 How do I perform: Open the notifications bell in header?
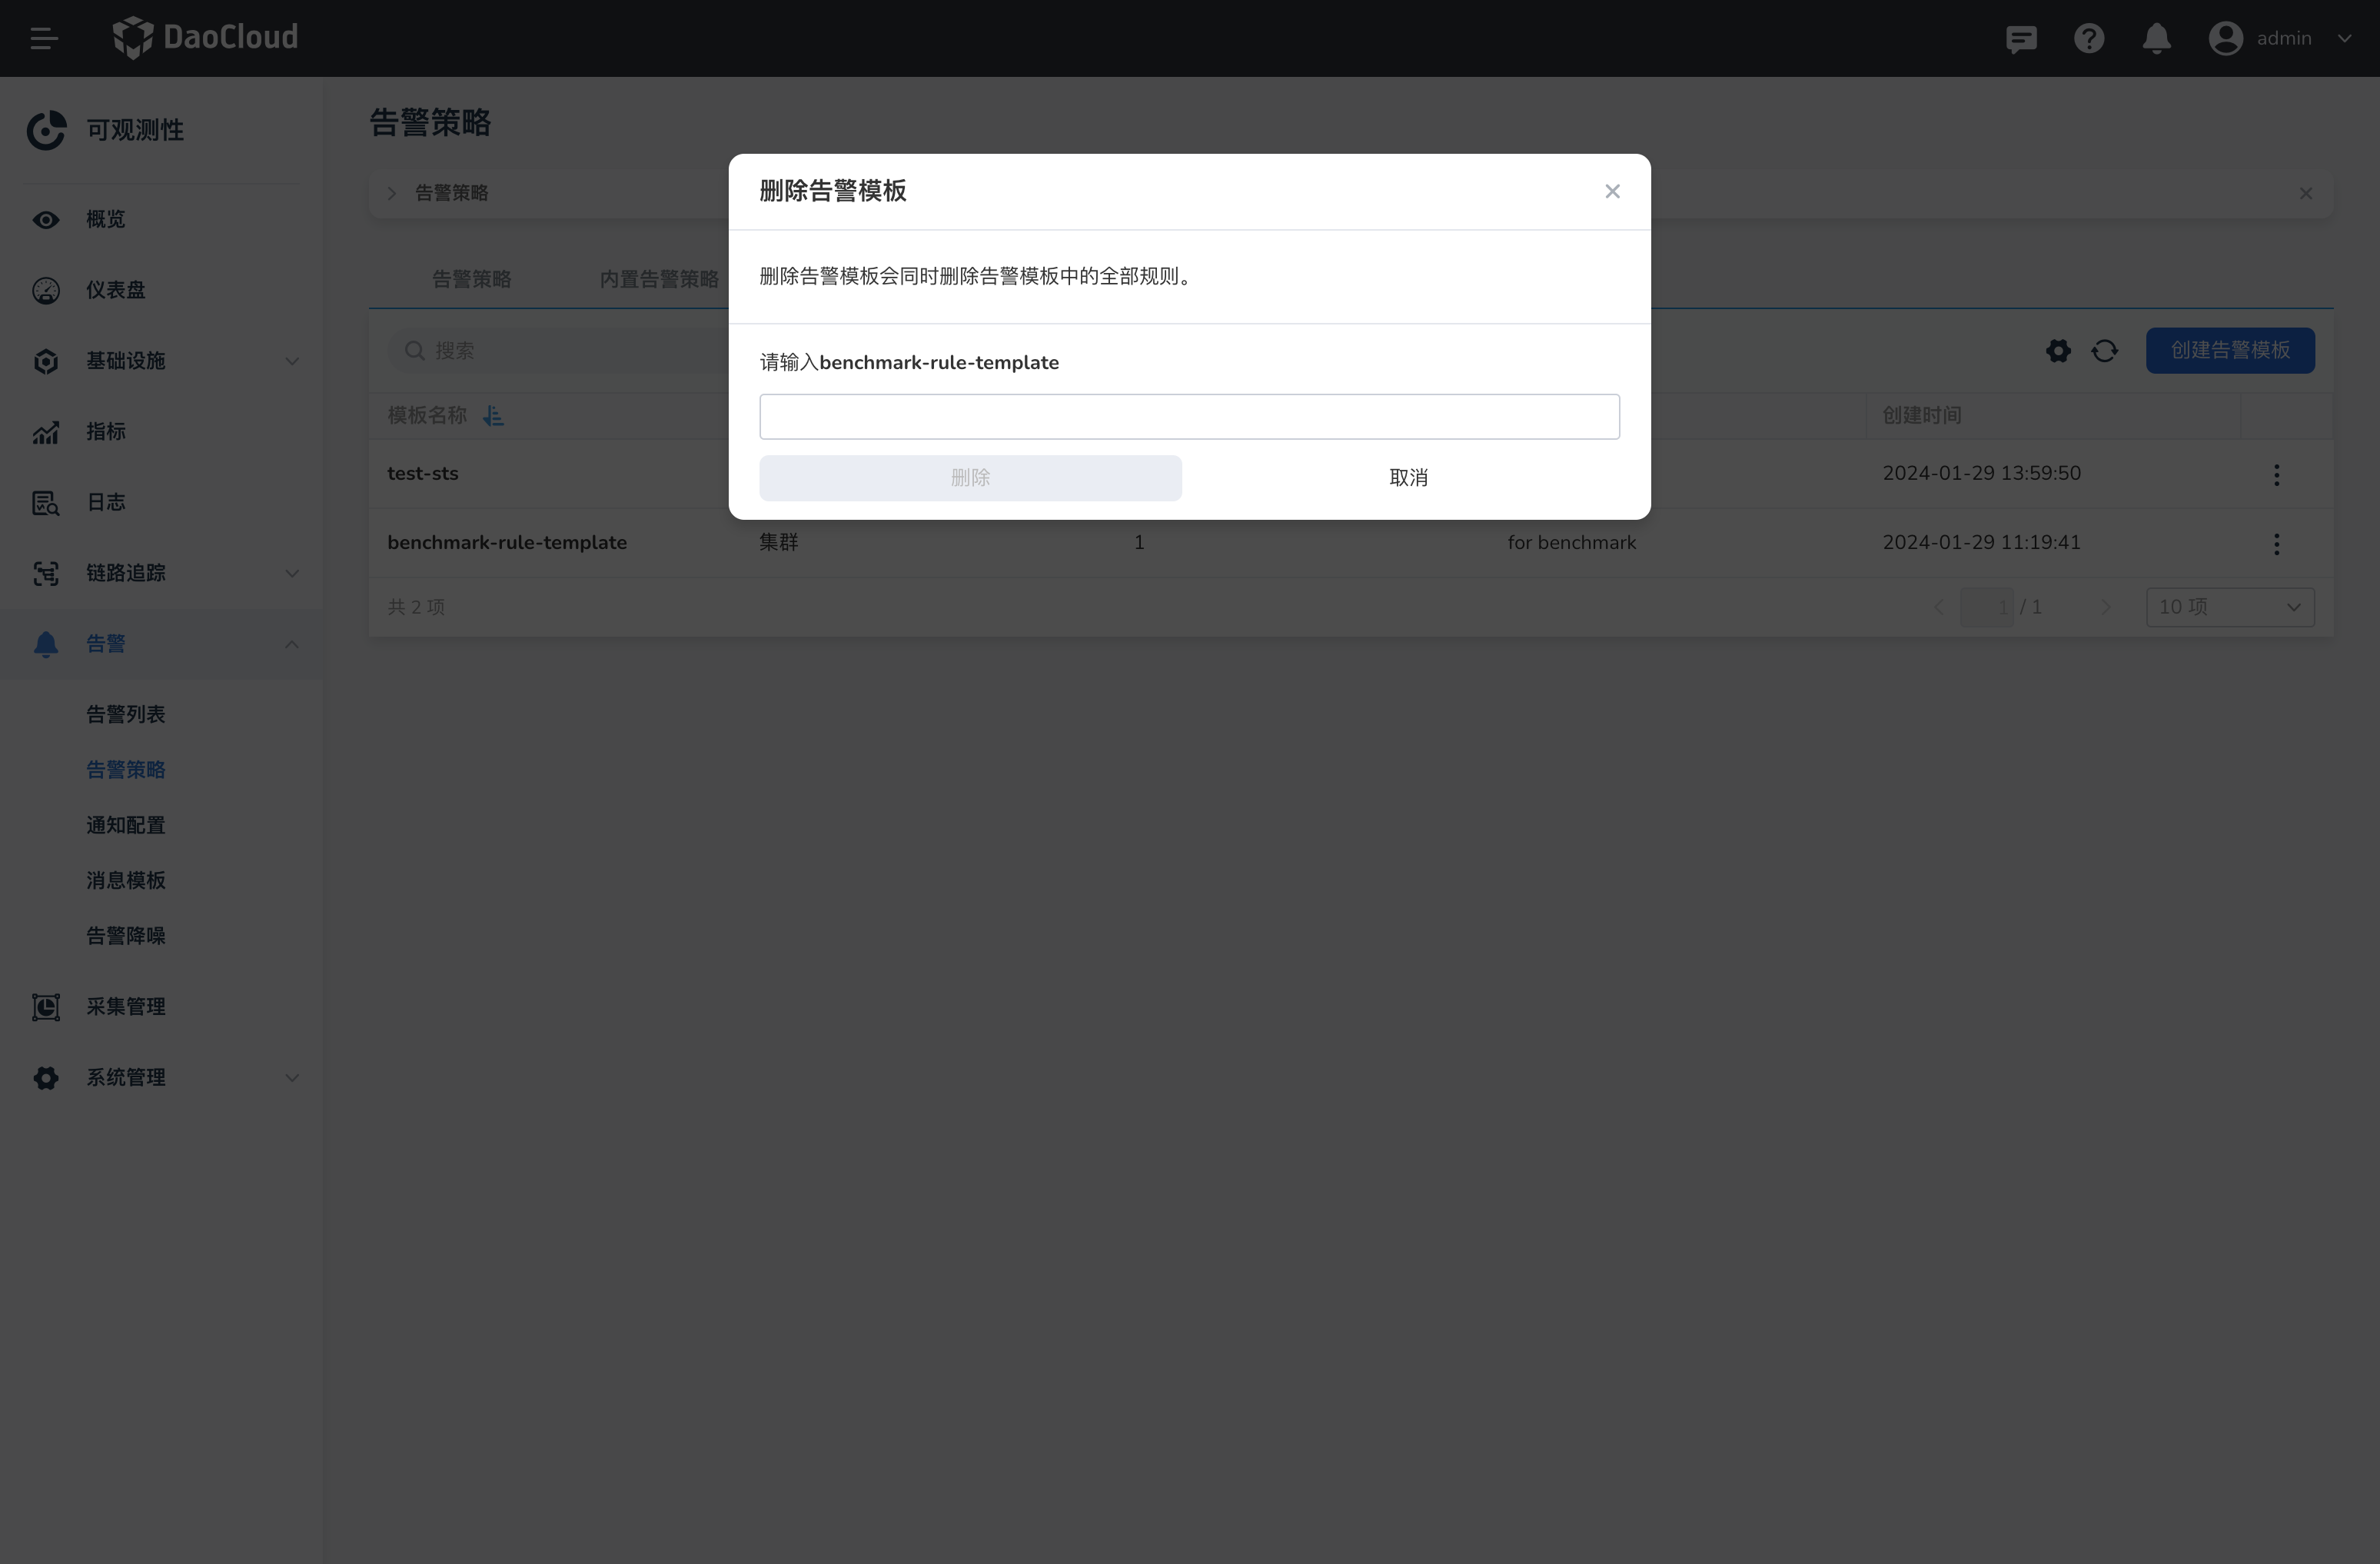(x=2156, y=38)
